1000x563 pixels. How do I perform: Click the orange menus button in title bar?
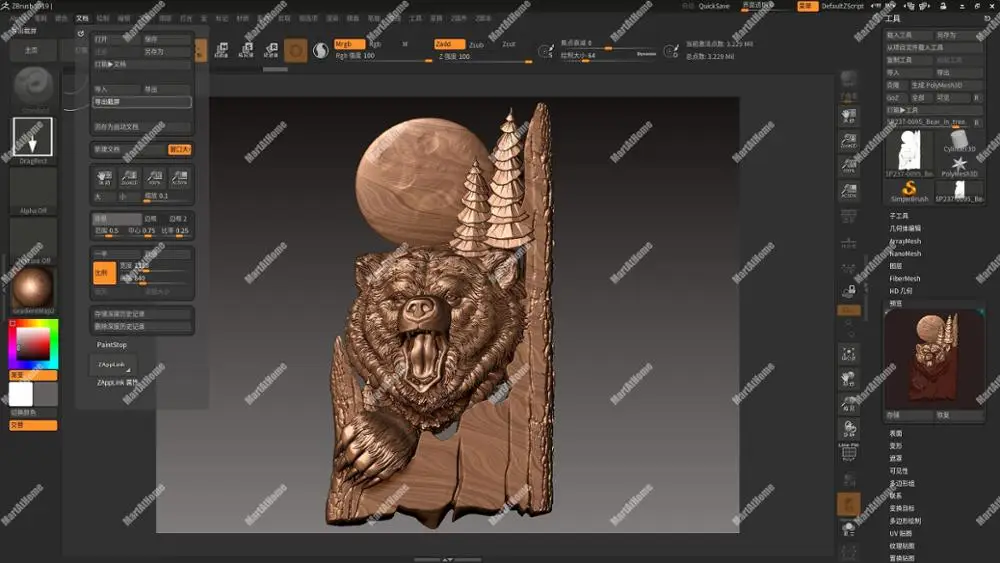coord(807,6)
